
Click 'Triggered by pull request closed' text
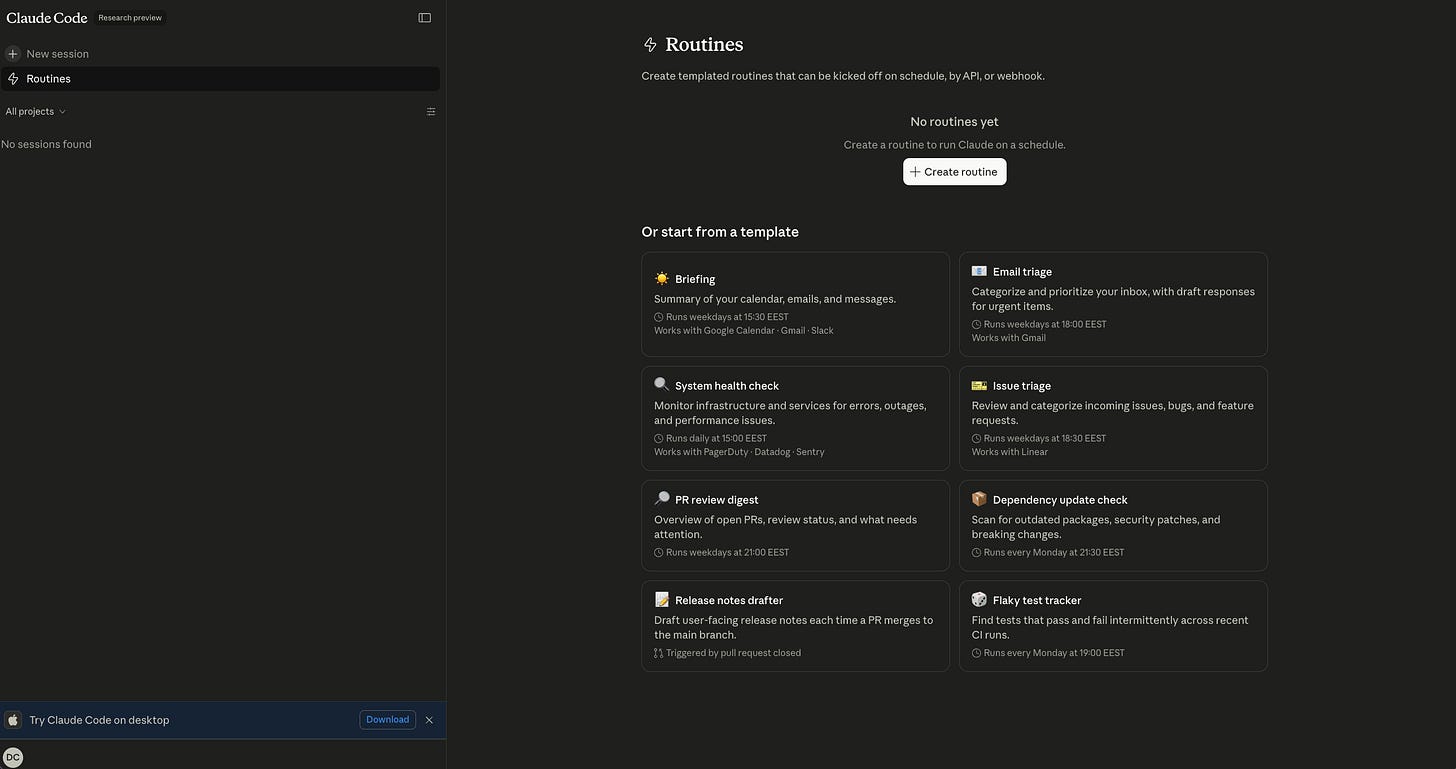(733, 653)
